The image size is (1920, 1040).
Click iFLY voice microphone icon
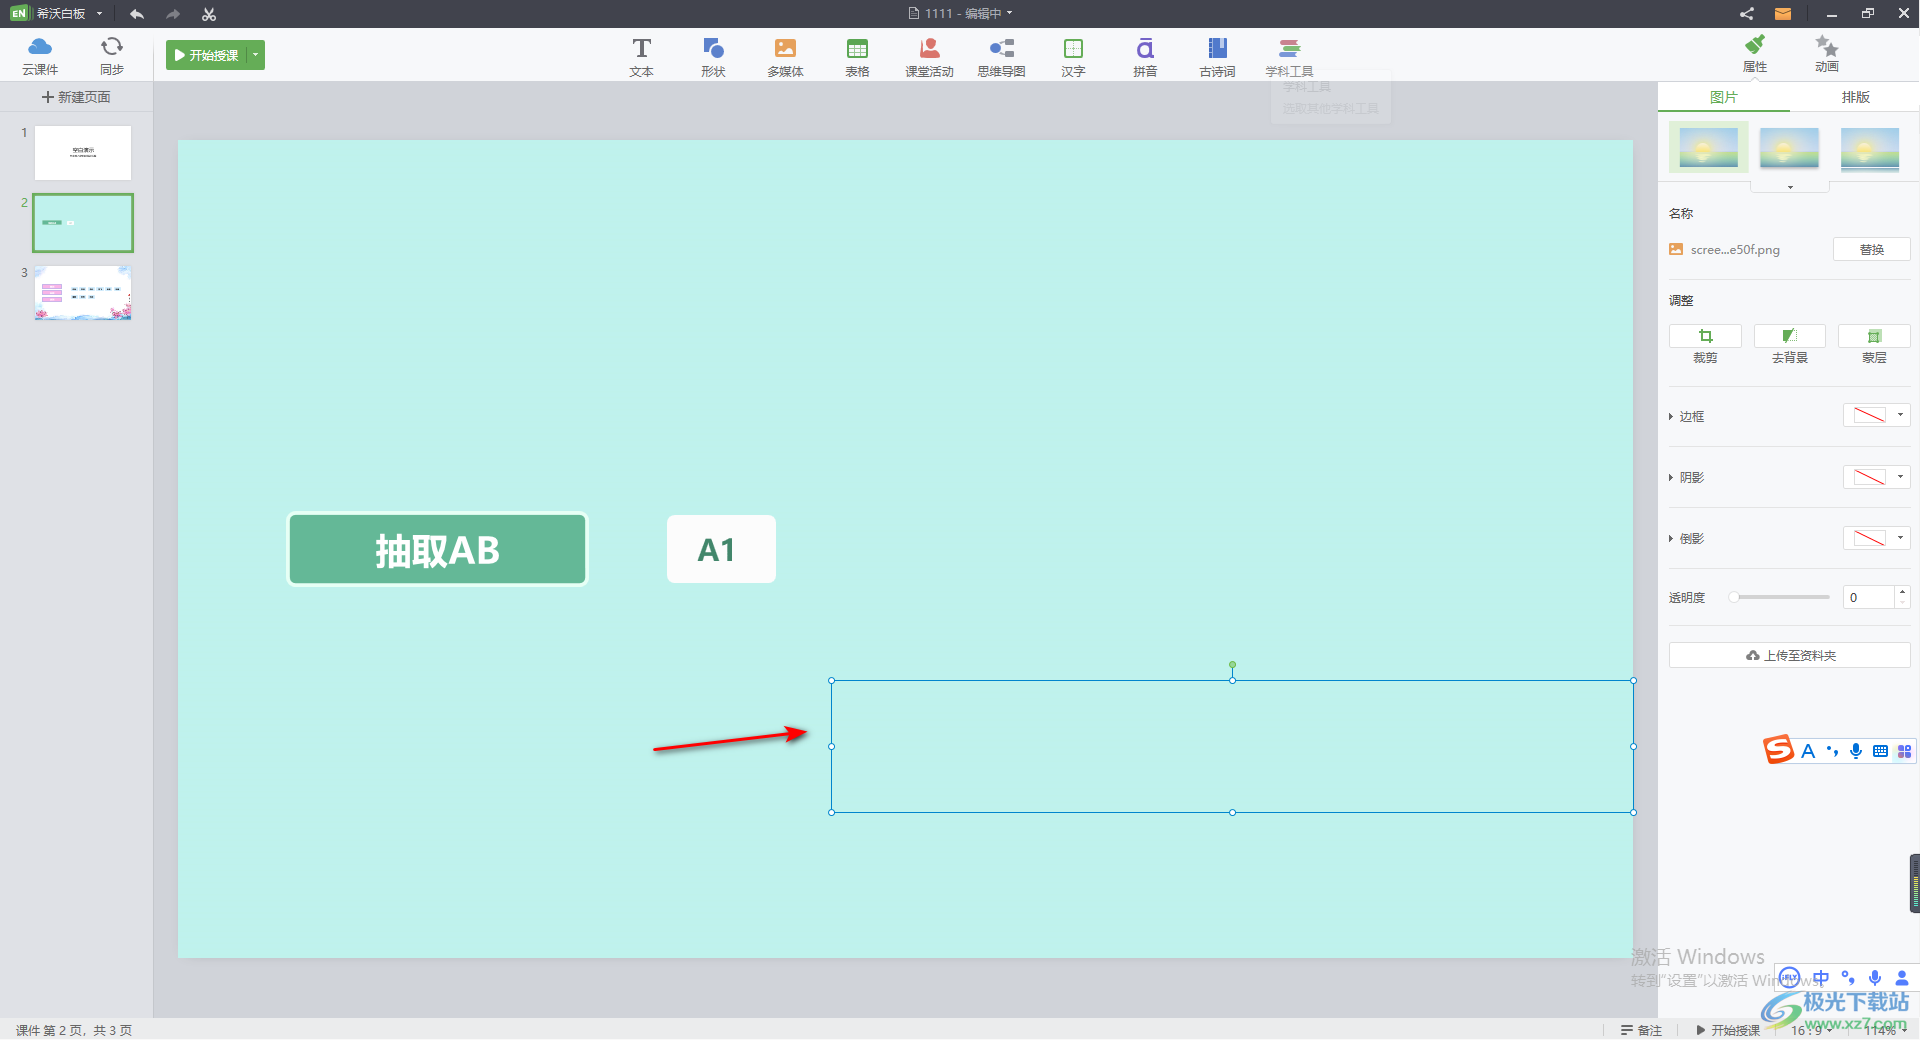pyautogui.click(x=1875, y=978)
